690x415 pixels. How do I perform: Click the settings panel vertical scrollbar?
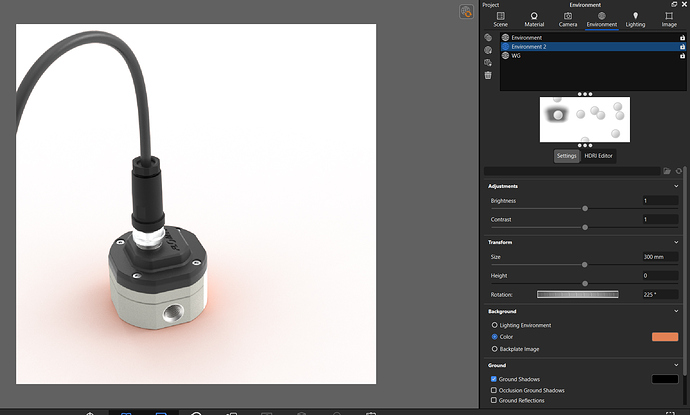coord(684,273)
